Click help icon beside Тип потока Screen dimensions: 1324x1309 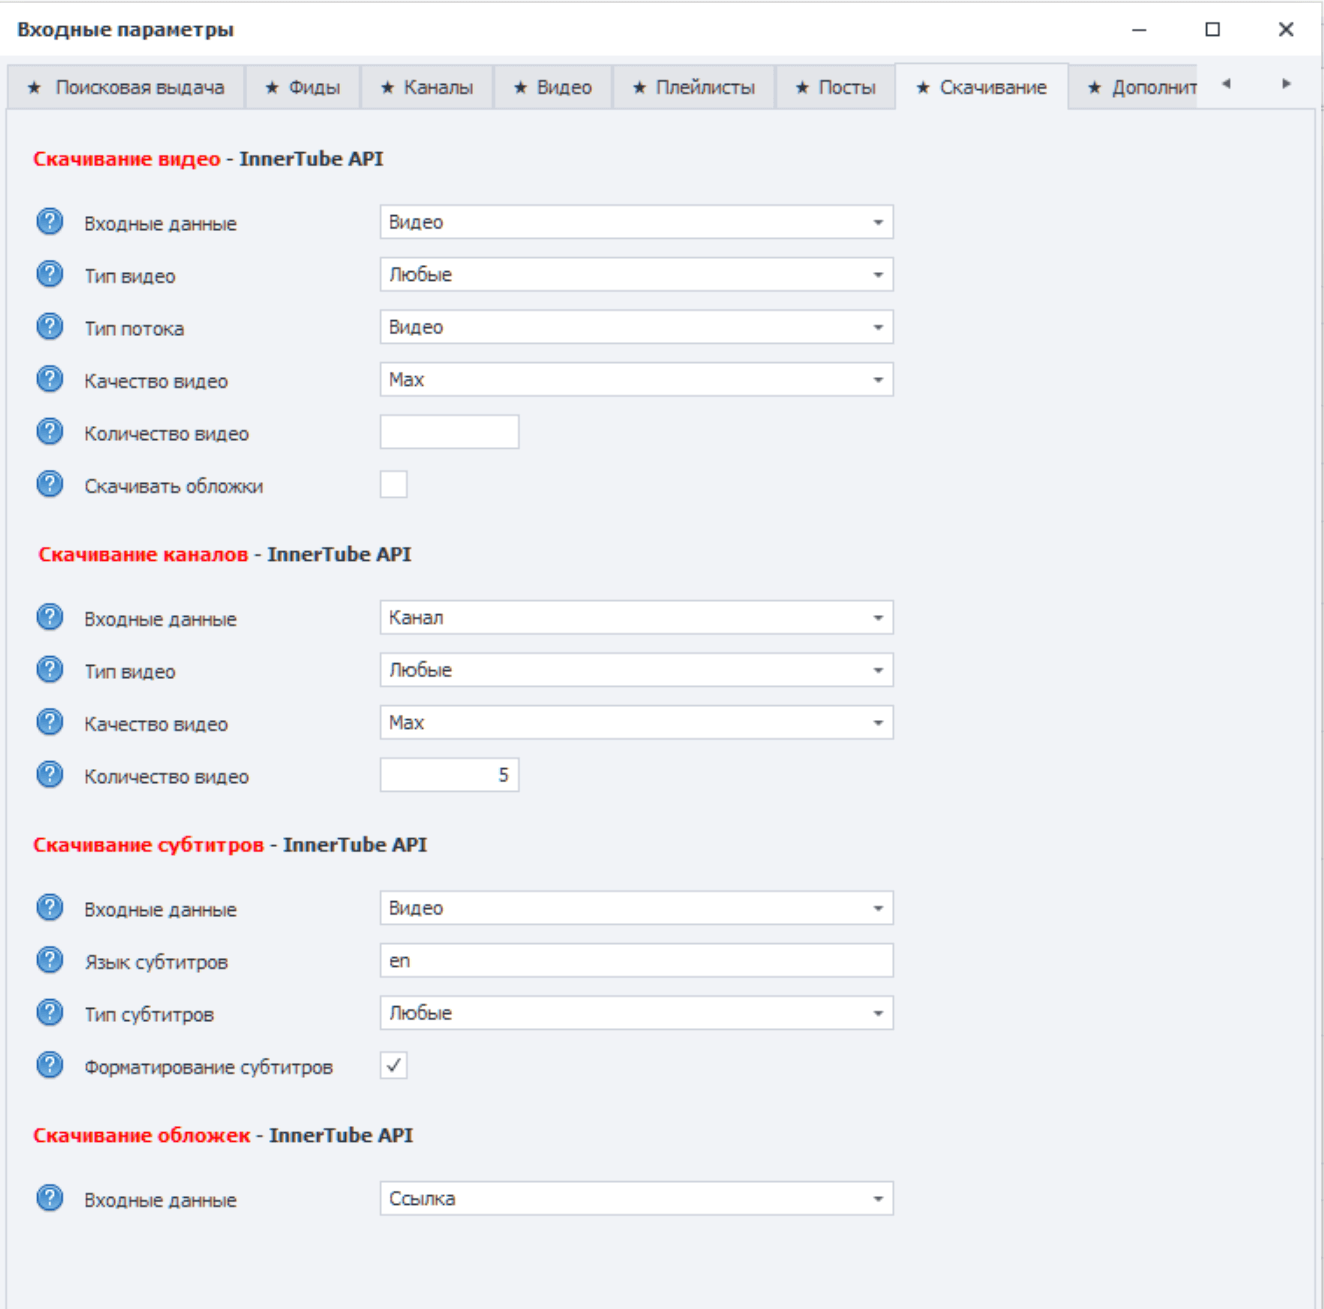50,327
